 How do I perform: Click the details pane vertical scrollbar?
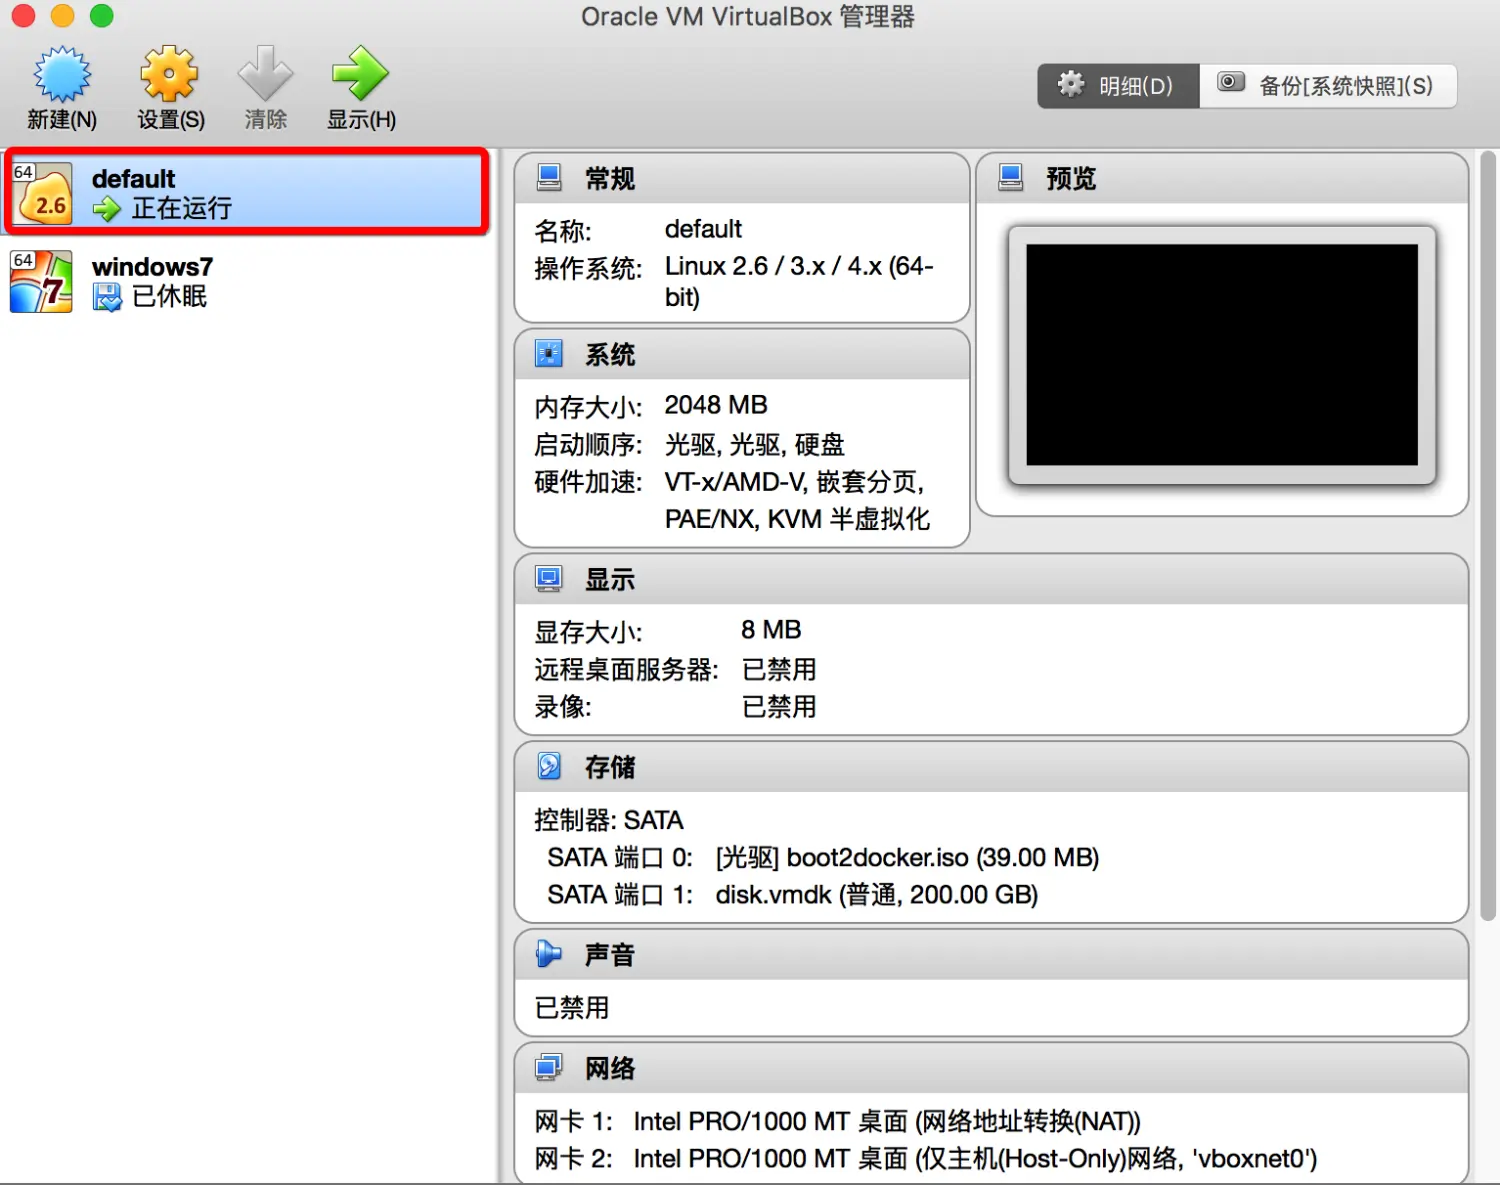click(1487, 535)
